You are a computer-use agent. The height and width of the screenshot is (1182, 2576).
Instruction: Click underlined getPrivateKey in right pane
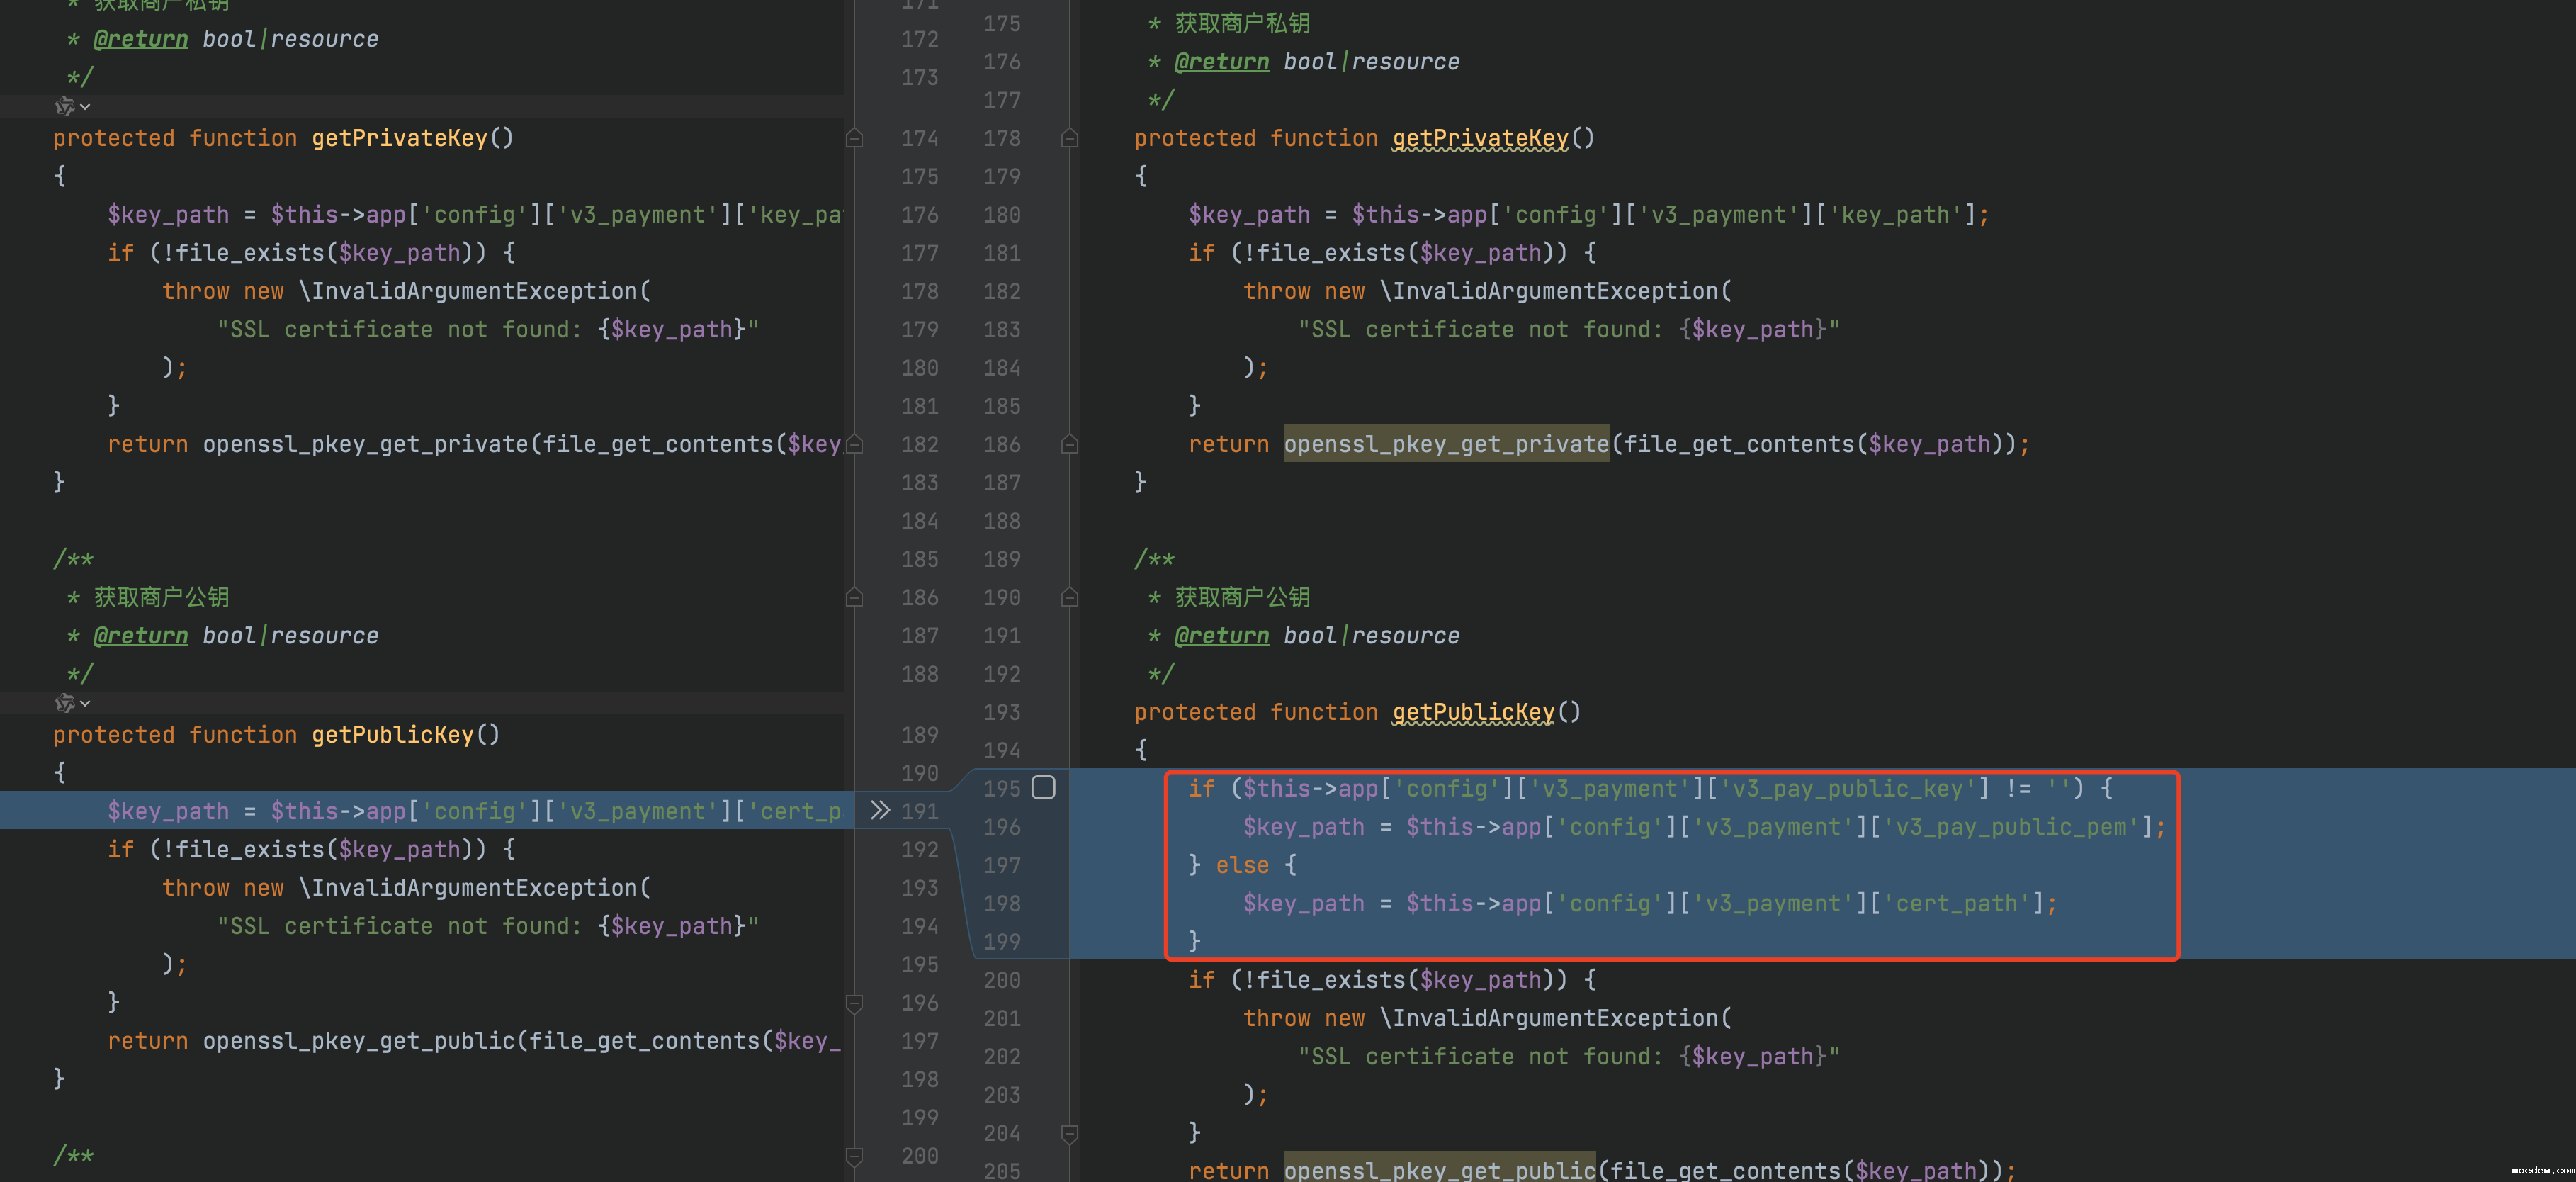1480,138
